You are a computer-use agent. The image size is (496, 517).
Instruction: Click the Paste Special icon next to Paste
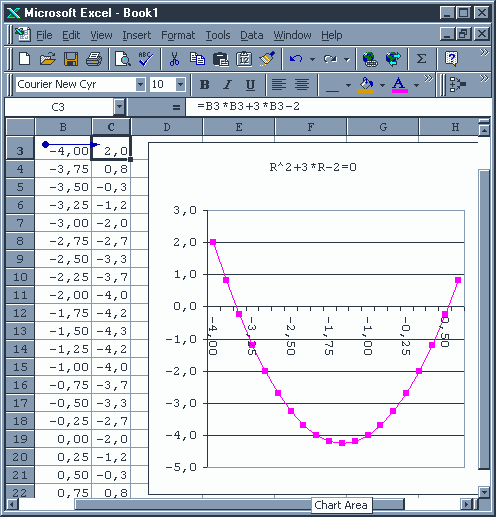click(244, 59)
